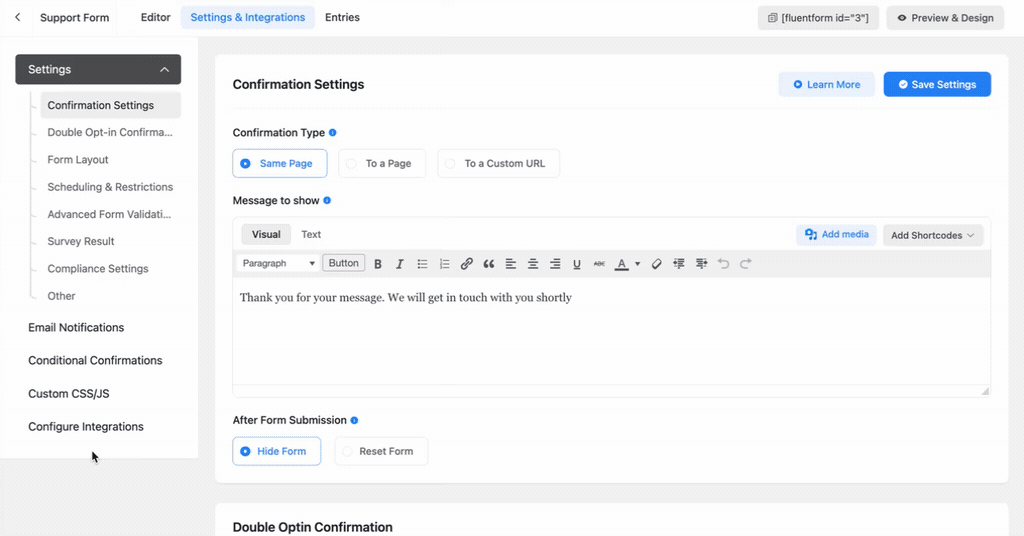The width and height of the screenshot is (1024, 536).
Task: Align text left
Action: (511, 264)
